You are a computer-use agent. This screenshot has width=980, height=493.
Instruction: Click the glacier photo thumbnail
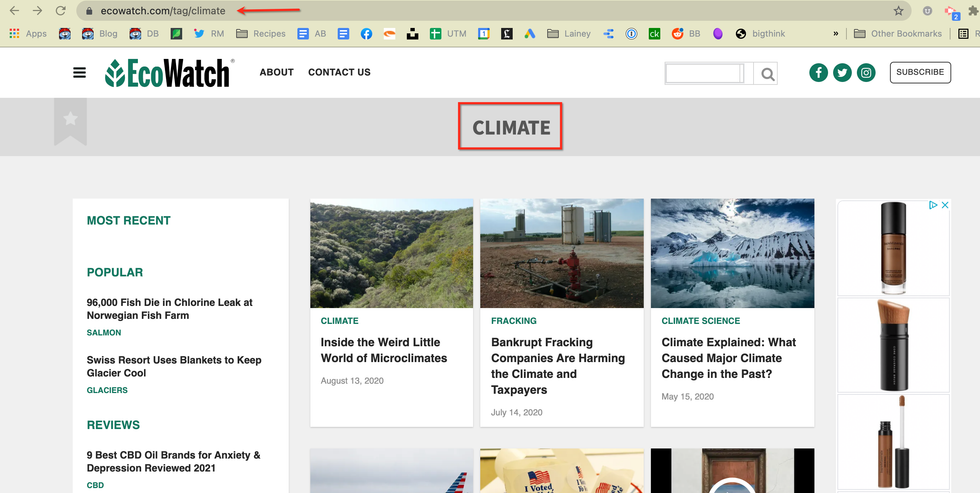732,253
